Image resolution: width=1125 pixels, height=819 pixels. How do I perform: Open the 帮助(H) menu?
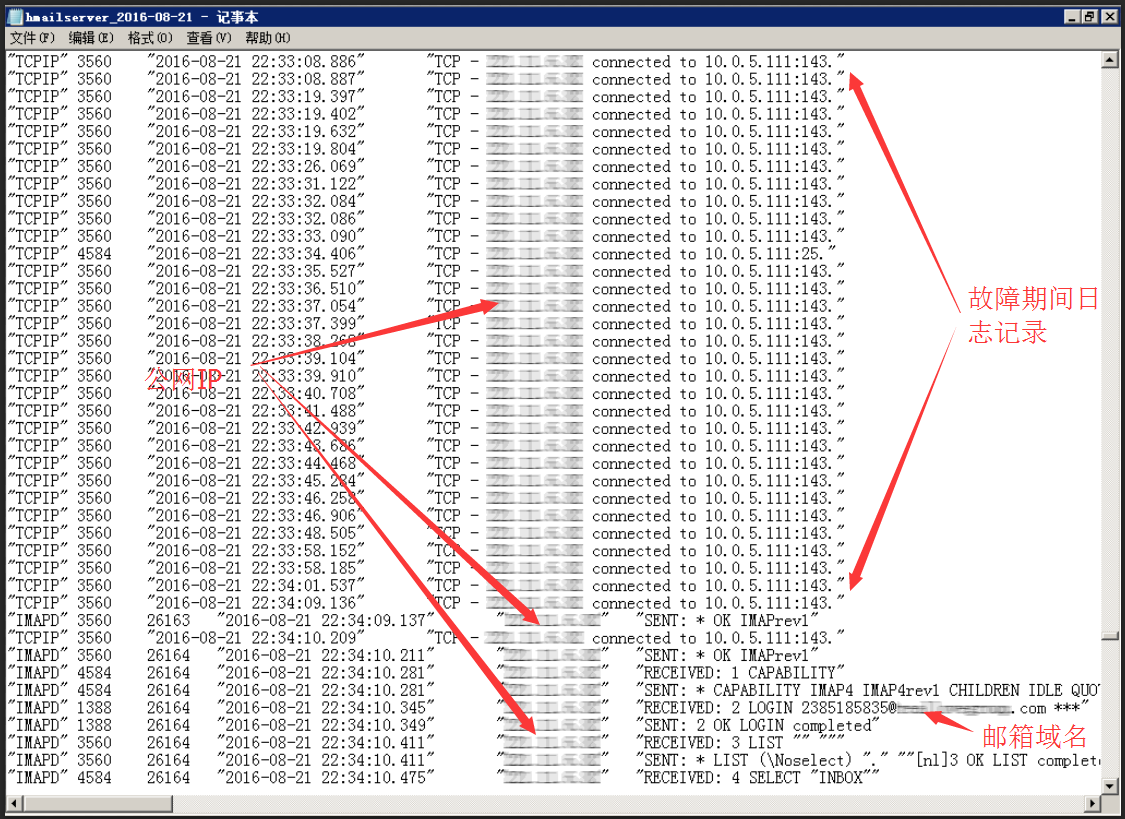[268, 38]
